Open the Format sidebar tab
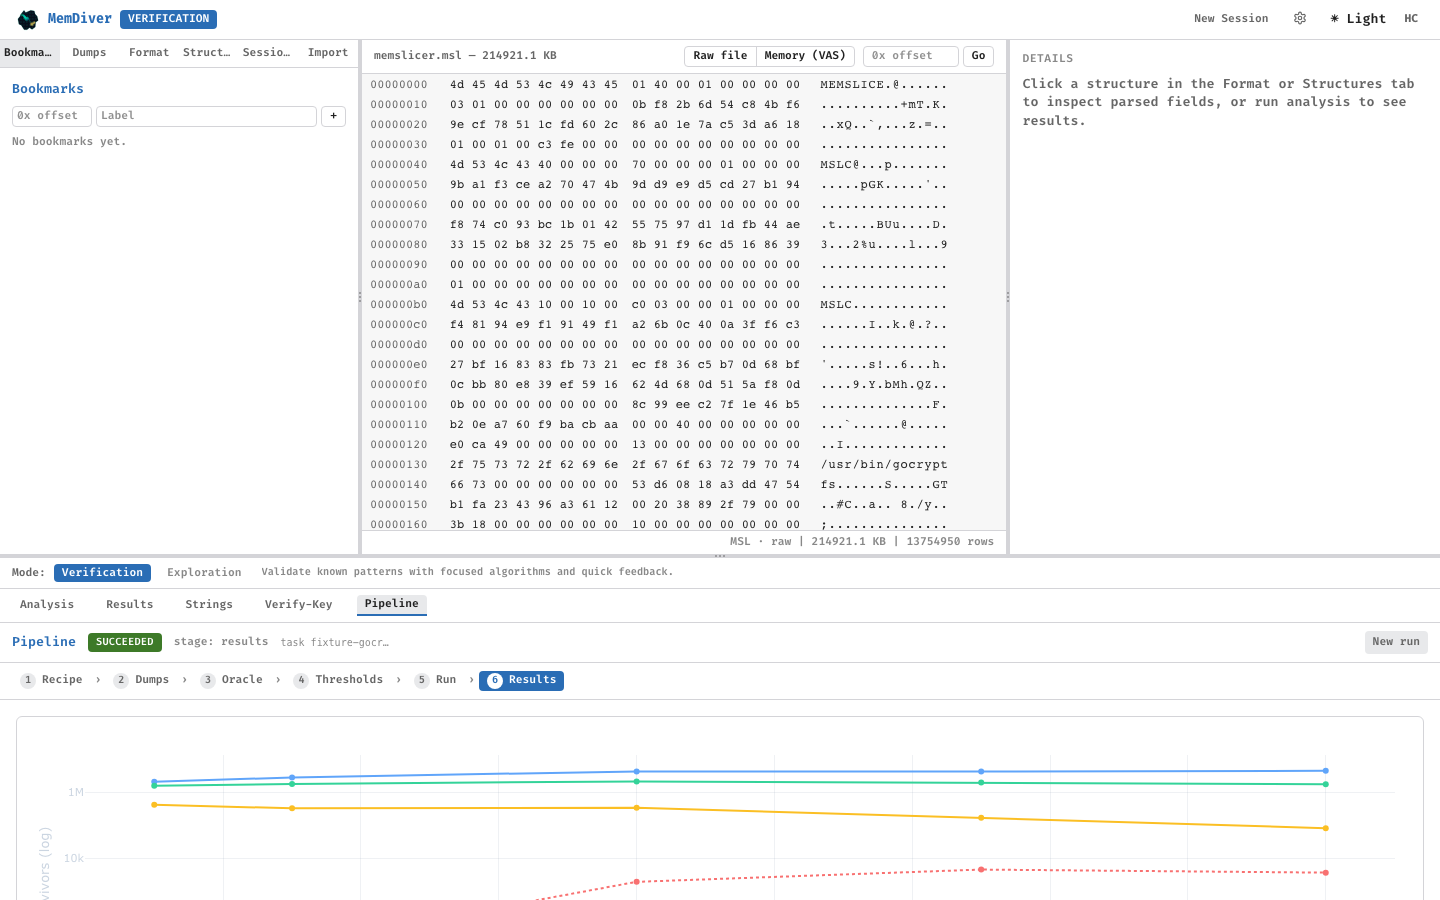The width and height of the screenshot is (1440, 900). point(149,53)
